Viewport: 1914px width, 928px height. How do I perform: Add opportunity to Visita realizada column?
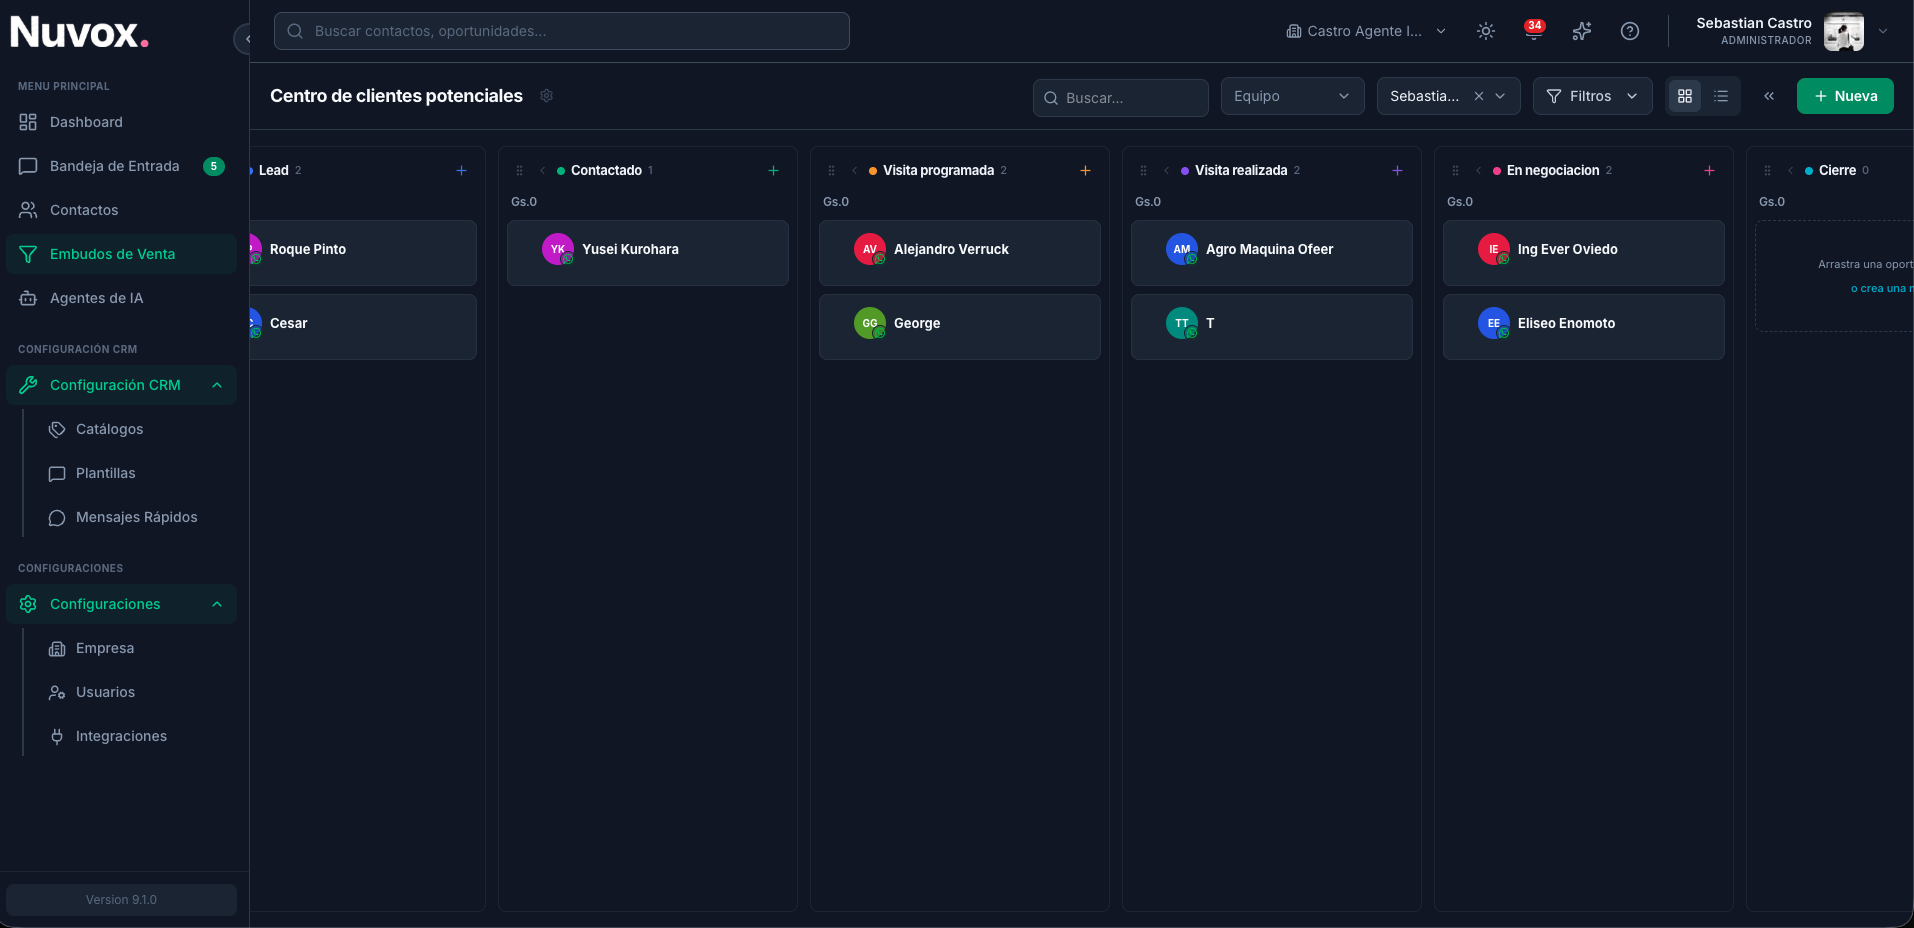point(1397,171)
